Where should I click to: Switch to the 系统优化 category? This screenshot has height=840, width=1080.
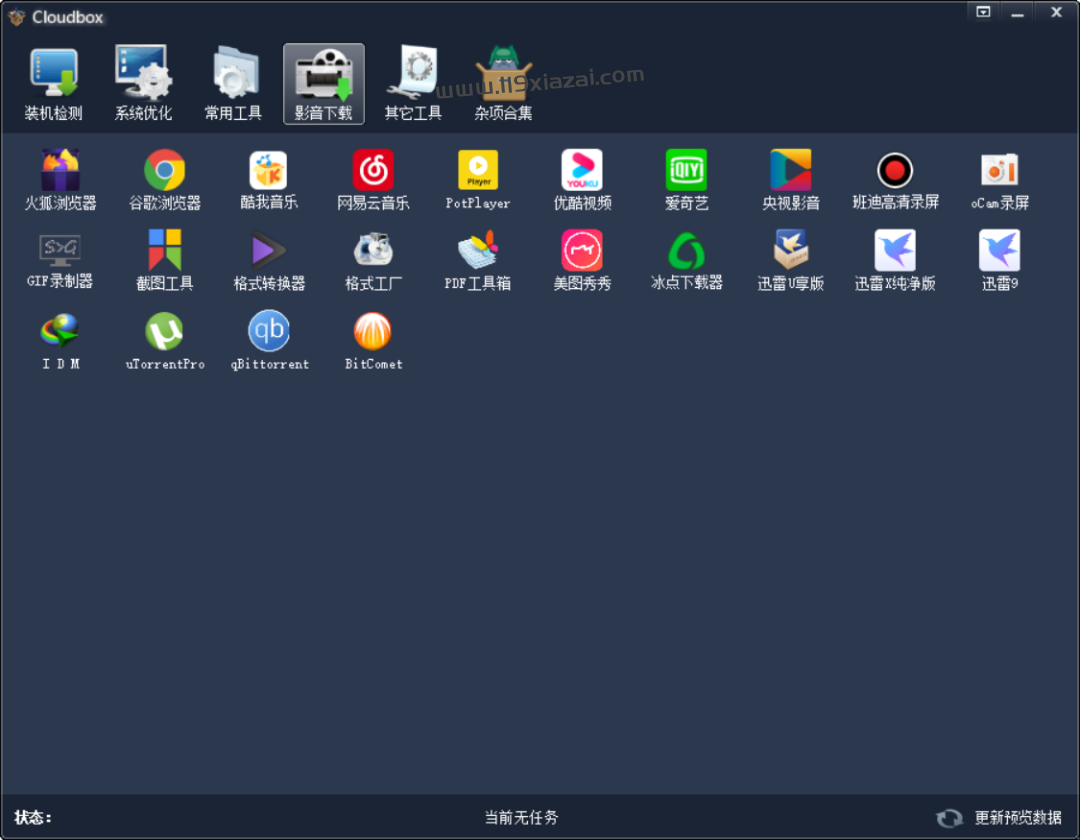(143, 84)
